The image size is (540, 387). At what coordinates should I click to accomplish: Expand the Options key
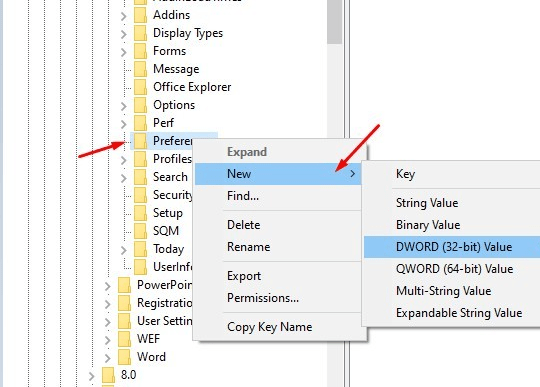click(x=124, y=106)
